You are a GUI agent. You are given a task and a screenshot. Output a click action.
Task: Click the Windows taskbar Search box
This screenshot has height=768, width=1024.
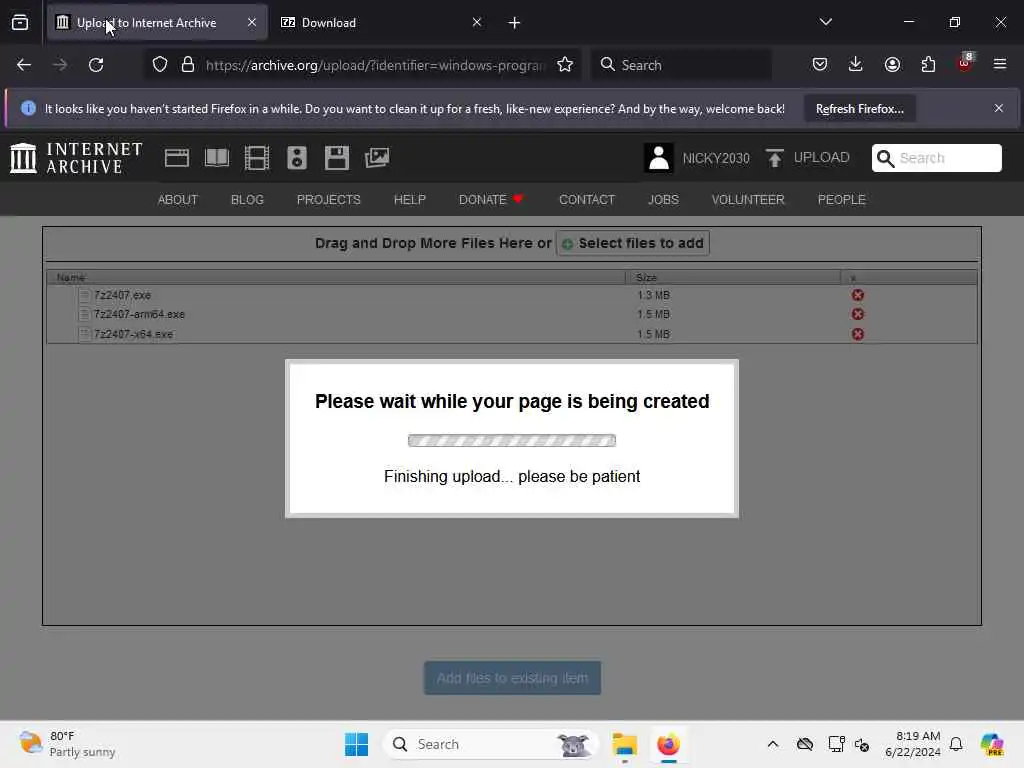(490, 744)
